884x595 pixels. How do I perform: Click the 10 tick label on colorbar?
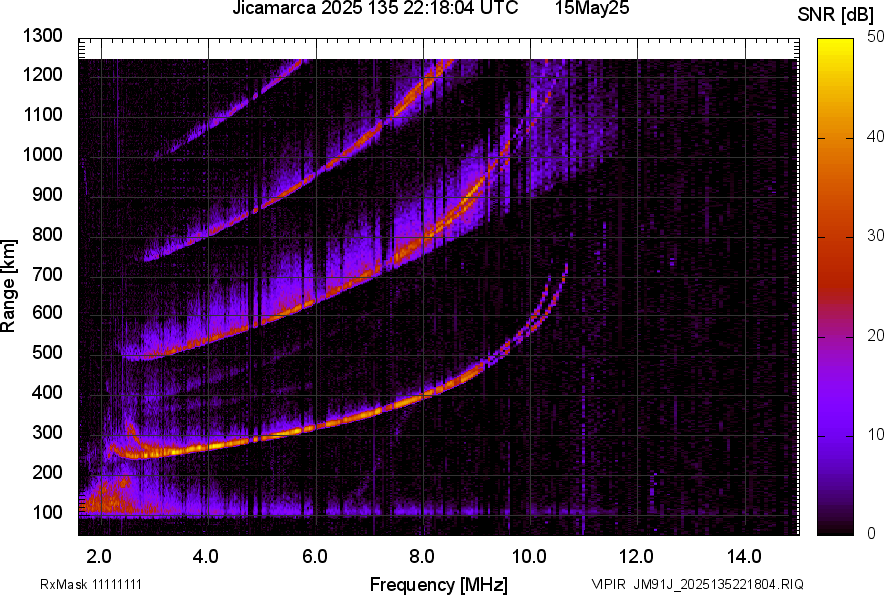[876, 434]
